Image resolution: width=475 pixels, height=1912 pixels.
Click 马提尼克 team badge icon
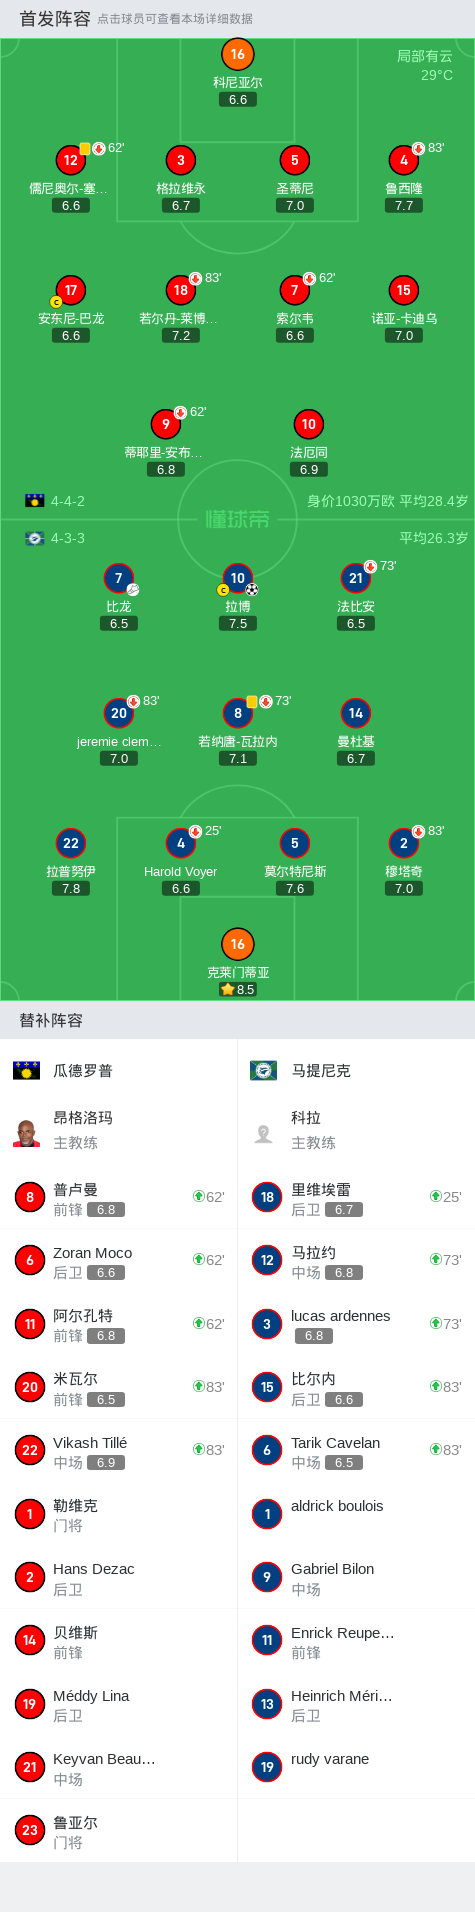tap(263, 1070)
